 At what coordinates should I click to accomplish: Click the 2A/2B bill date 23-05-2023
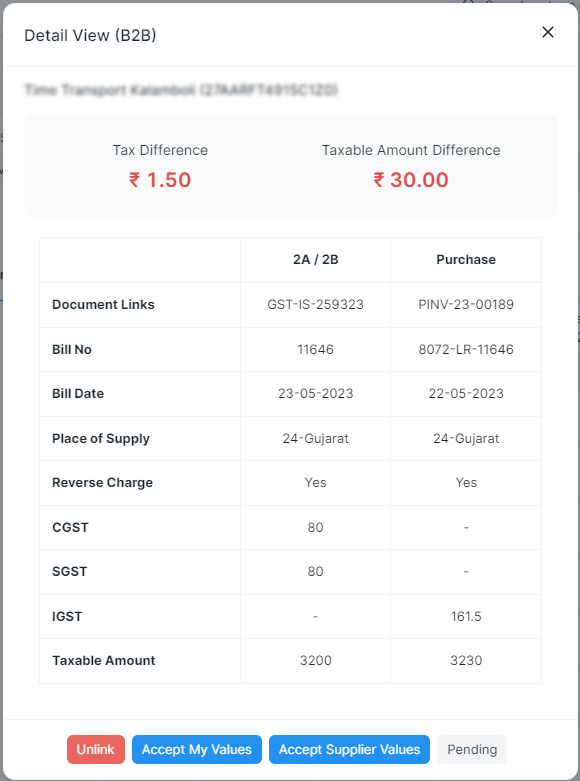click(x=315, y=393)
